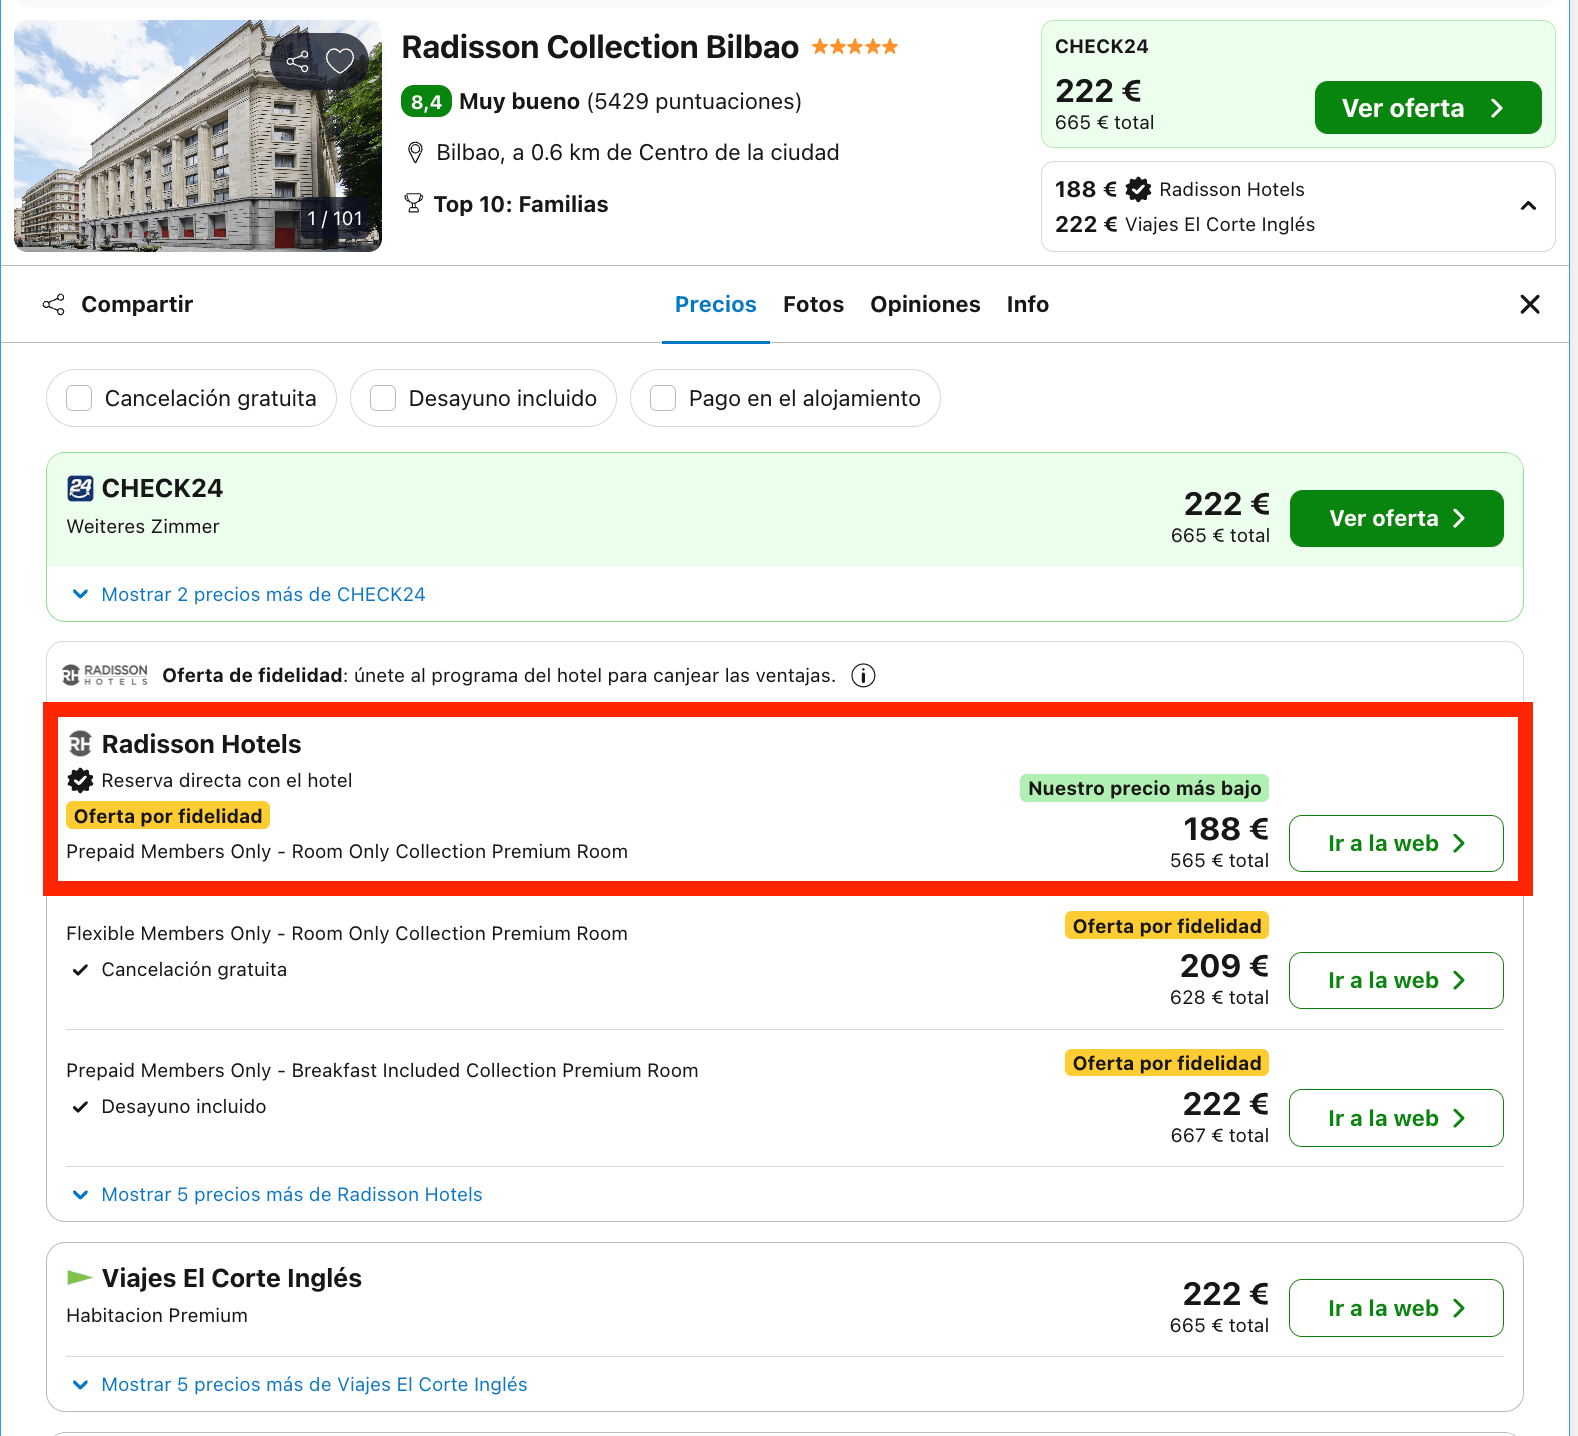Viewport: 1578px width, 1436px height.
Task: Go to web for 222 € breakfast included offer
Action: (x=1397, y=1118)
